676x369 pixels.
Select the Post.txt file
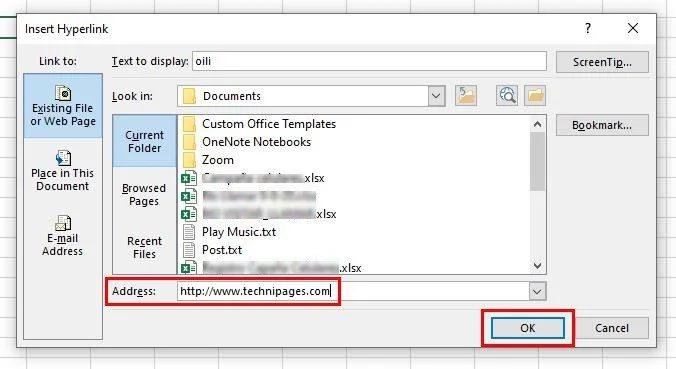click(x=212, y=250)
